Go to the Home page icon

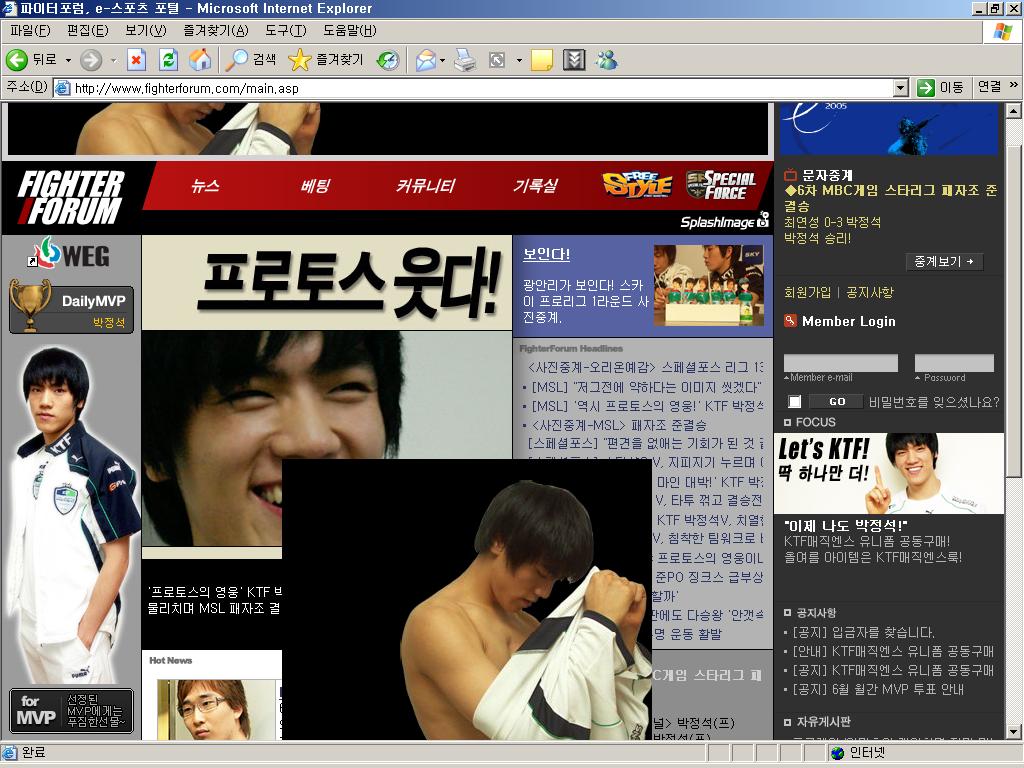(x=200, y=60)
